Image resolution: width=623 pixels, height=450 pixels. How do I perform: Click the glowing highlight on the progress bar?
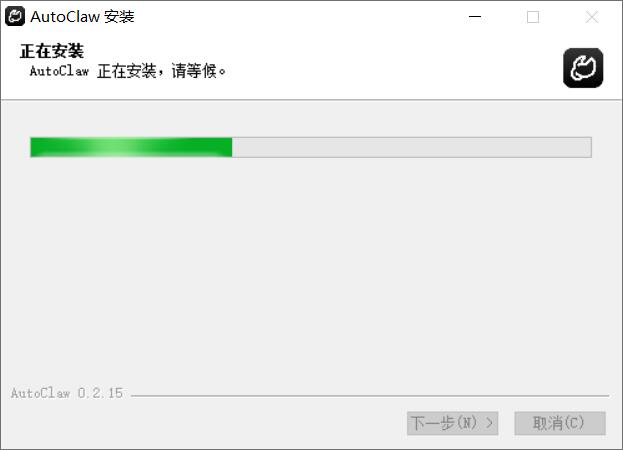(119, 147)
